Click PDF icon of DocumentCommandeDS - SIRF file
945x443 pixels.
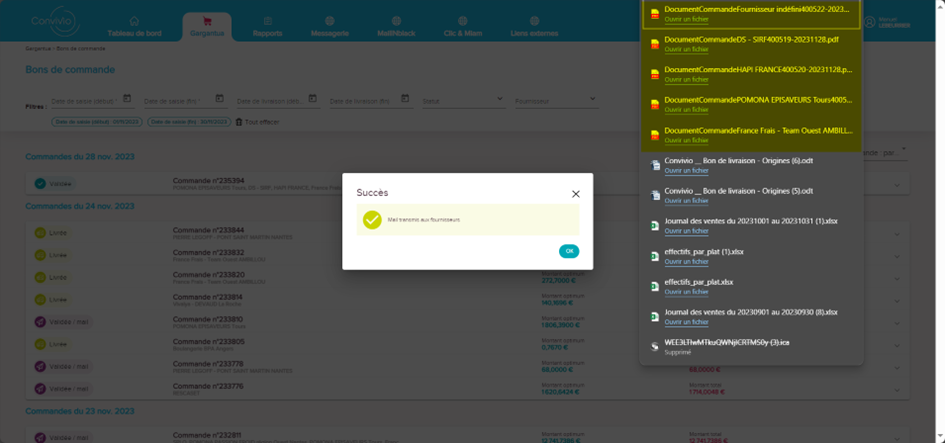pyautogui.click(x=654, y=44)
